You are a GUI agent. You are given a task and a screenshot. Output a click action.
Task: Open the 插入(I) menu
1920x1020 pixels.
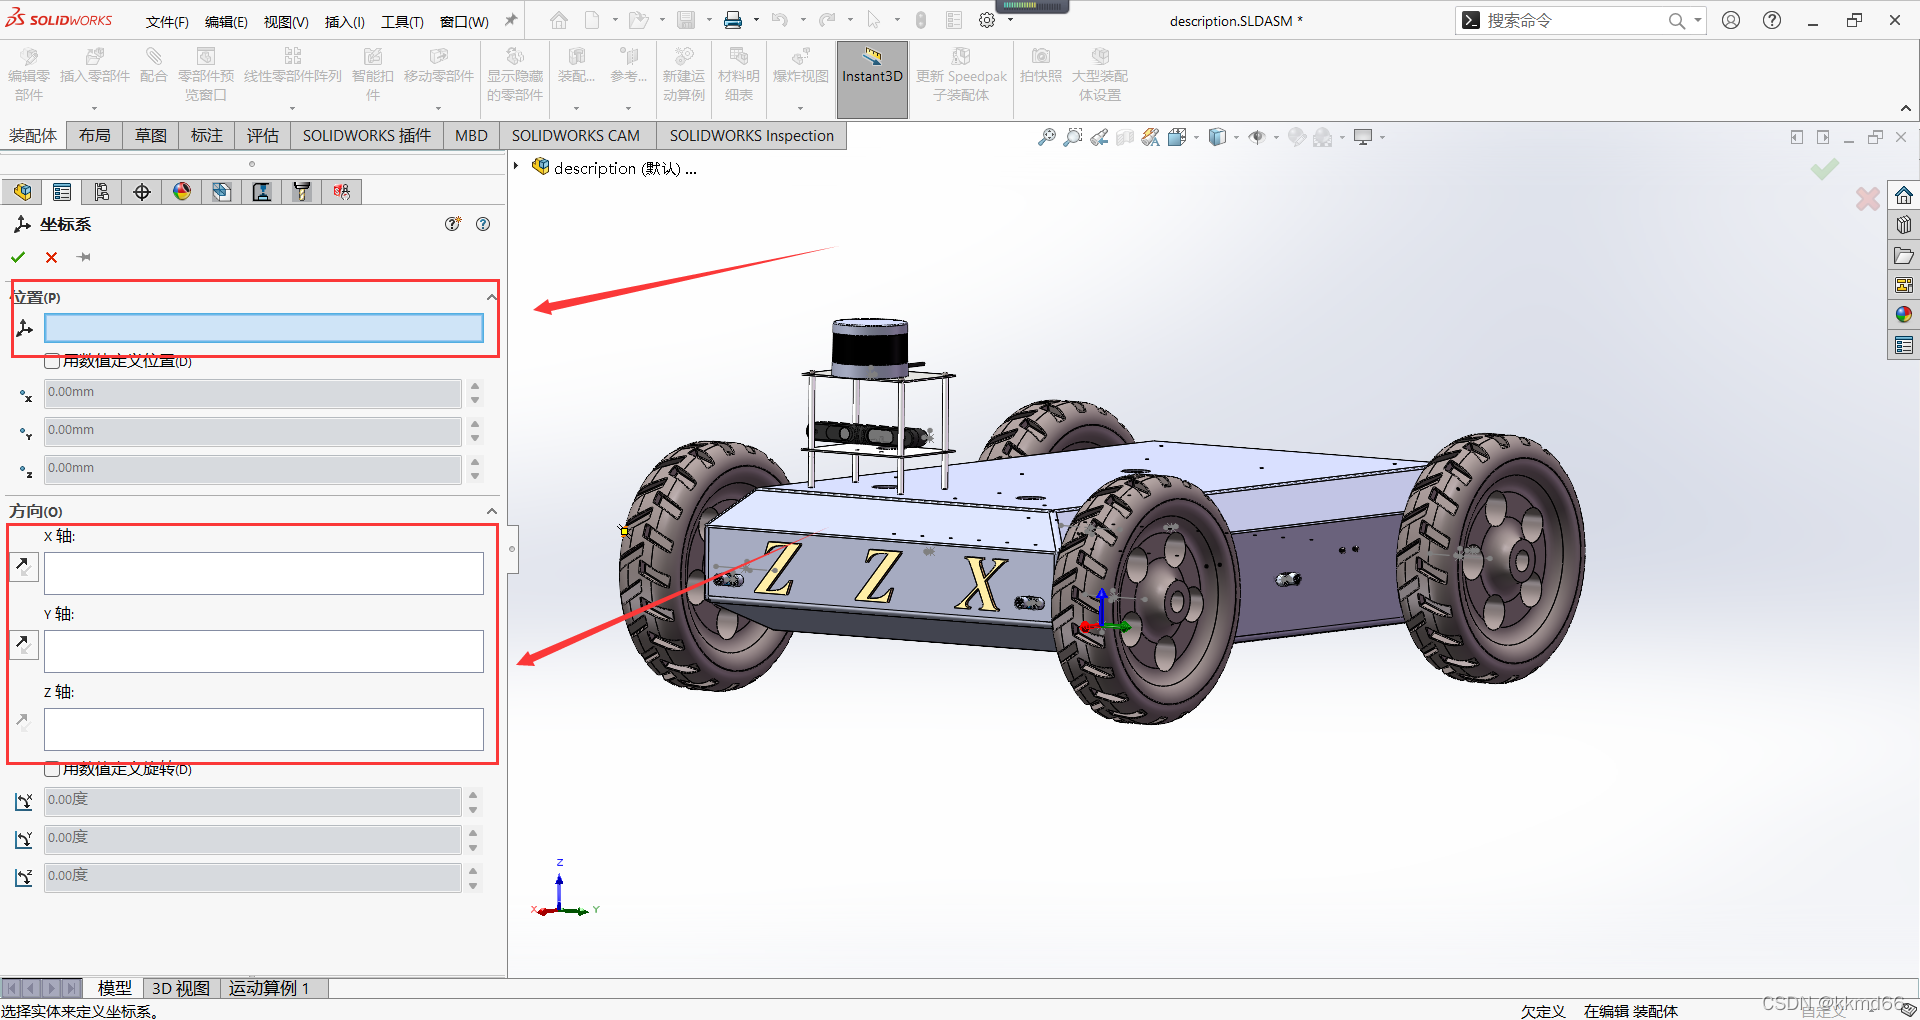(x=345, y=21)
